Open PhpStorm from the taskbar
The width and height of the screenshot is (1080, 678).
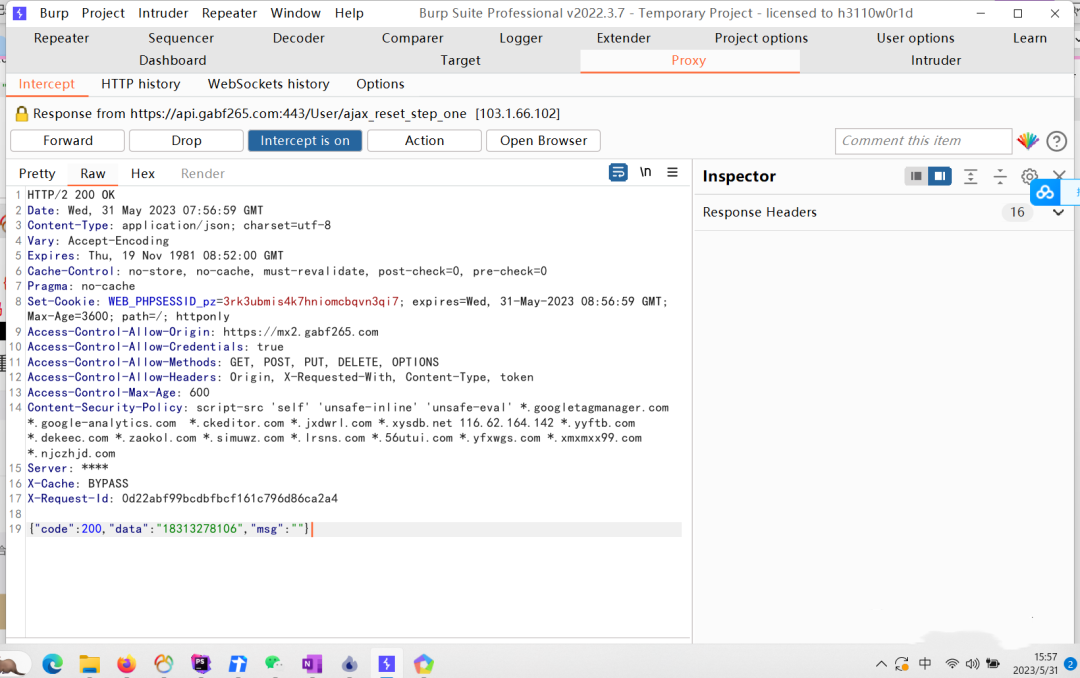(200, 664)
